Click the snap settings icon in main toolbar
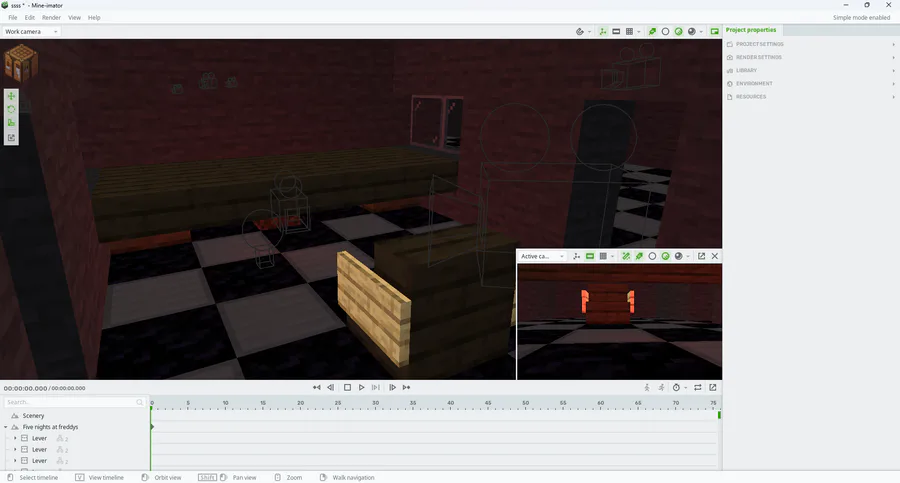Screen dimensions: 900x483 pyautogui.click(x=580, y=32)
